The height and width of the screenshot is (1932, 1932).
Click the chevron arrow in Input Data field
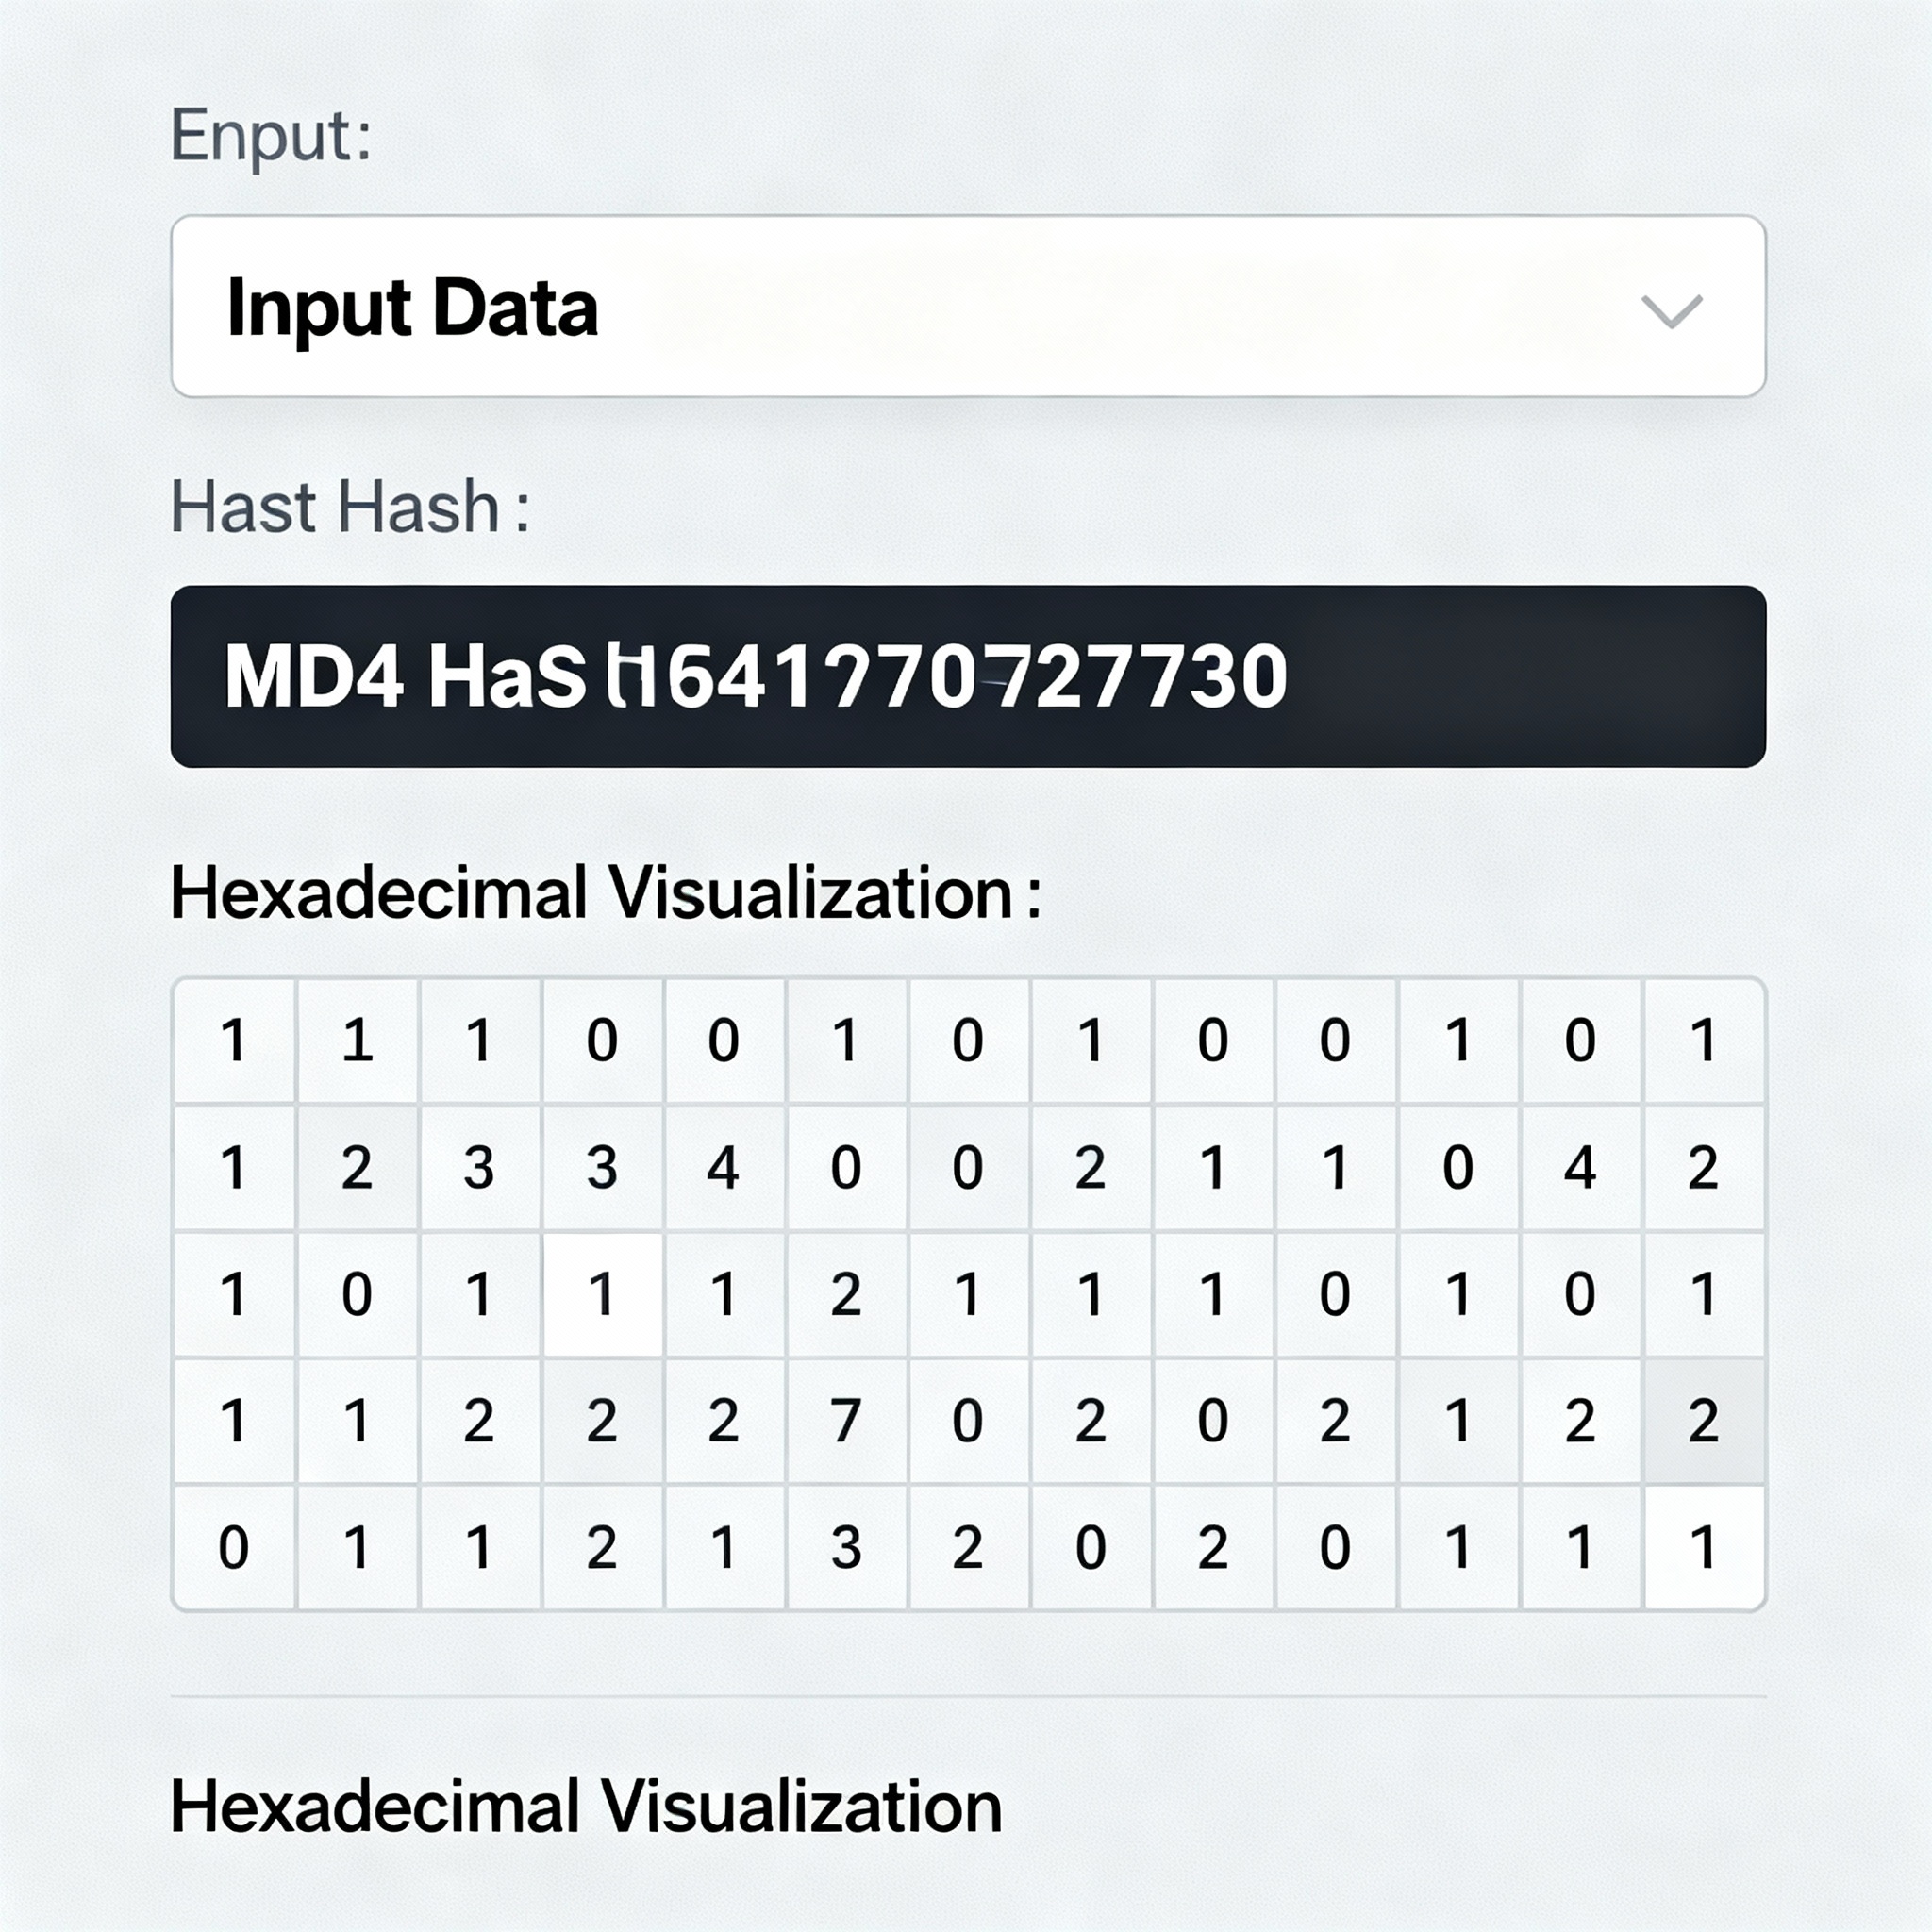[x=1671, y=311]
